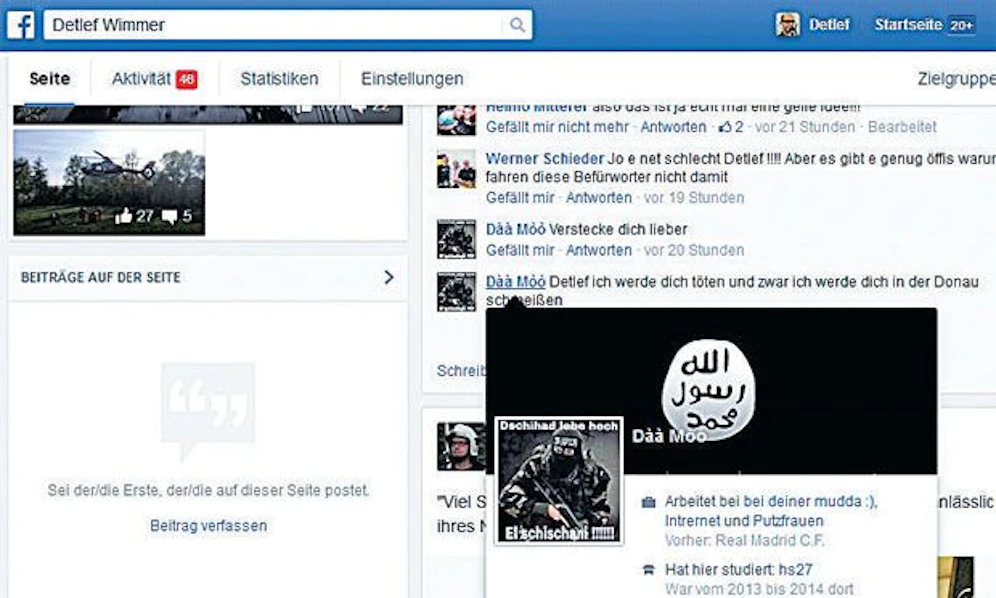The width and height of the screenshot is (996, 598).
Task: Open Detlef profile name link
Action: pos(829,24)
